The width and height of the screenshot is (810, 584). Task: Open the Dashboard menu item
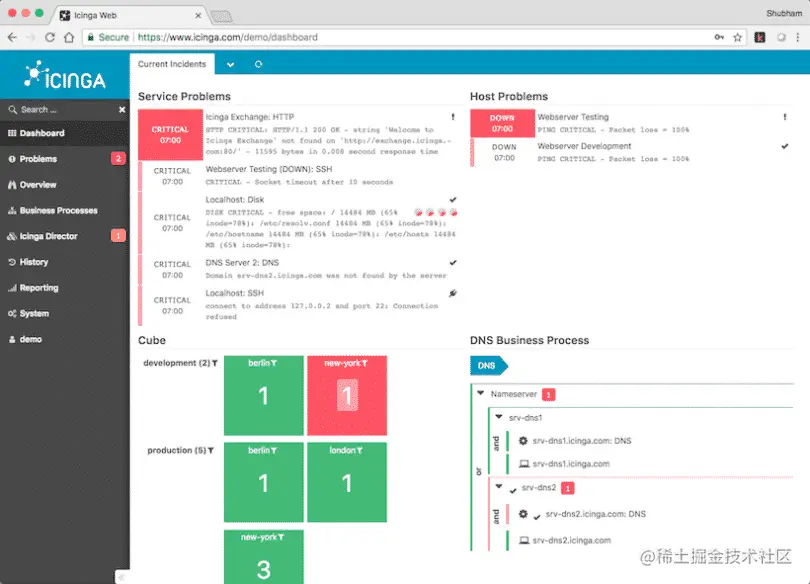coord(65,133)
